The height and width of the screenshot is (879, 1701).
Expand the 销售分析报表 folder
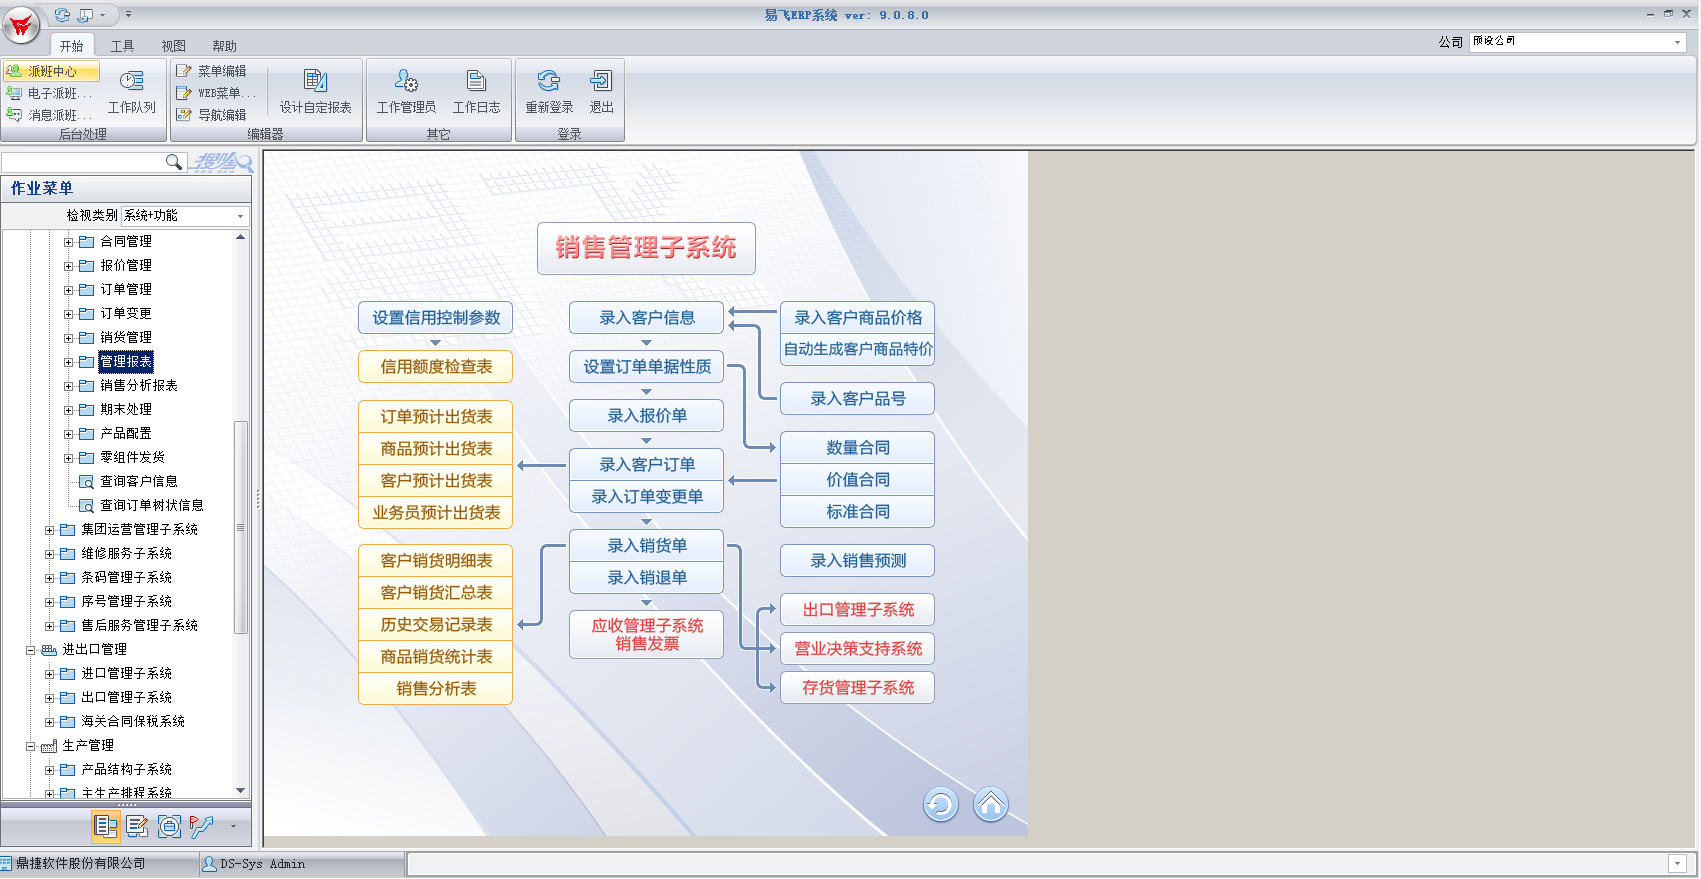(x=69, y=386)
